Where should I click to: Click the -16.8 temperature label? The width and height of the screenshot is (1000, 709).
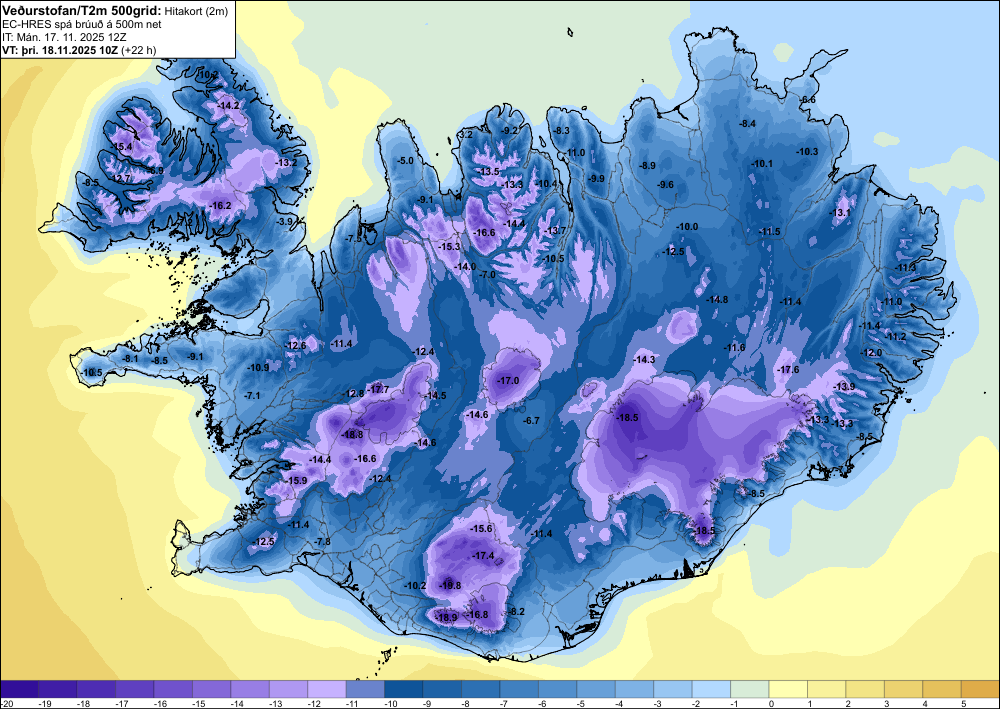pos(477,615)
